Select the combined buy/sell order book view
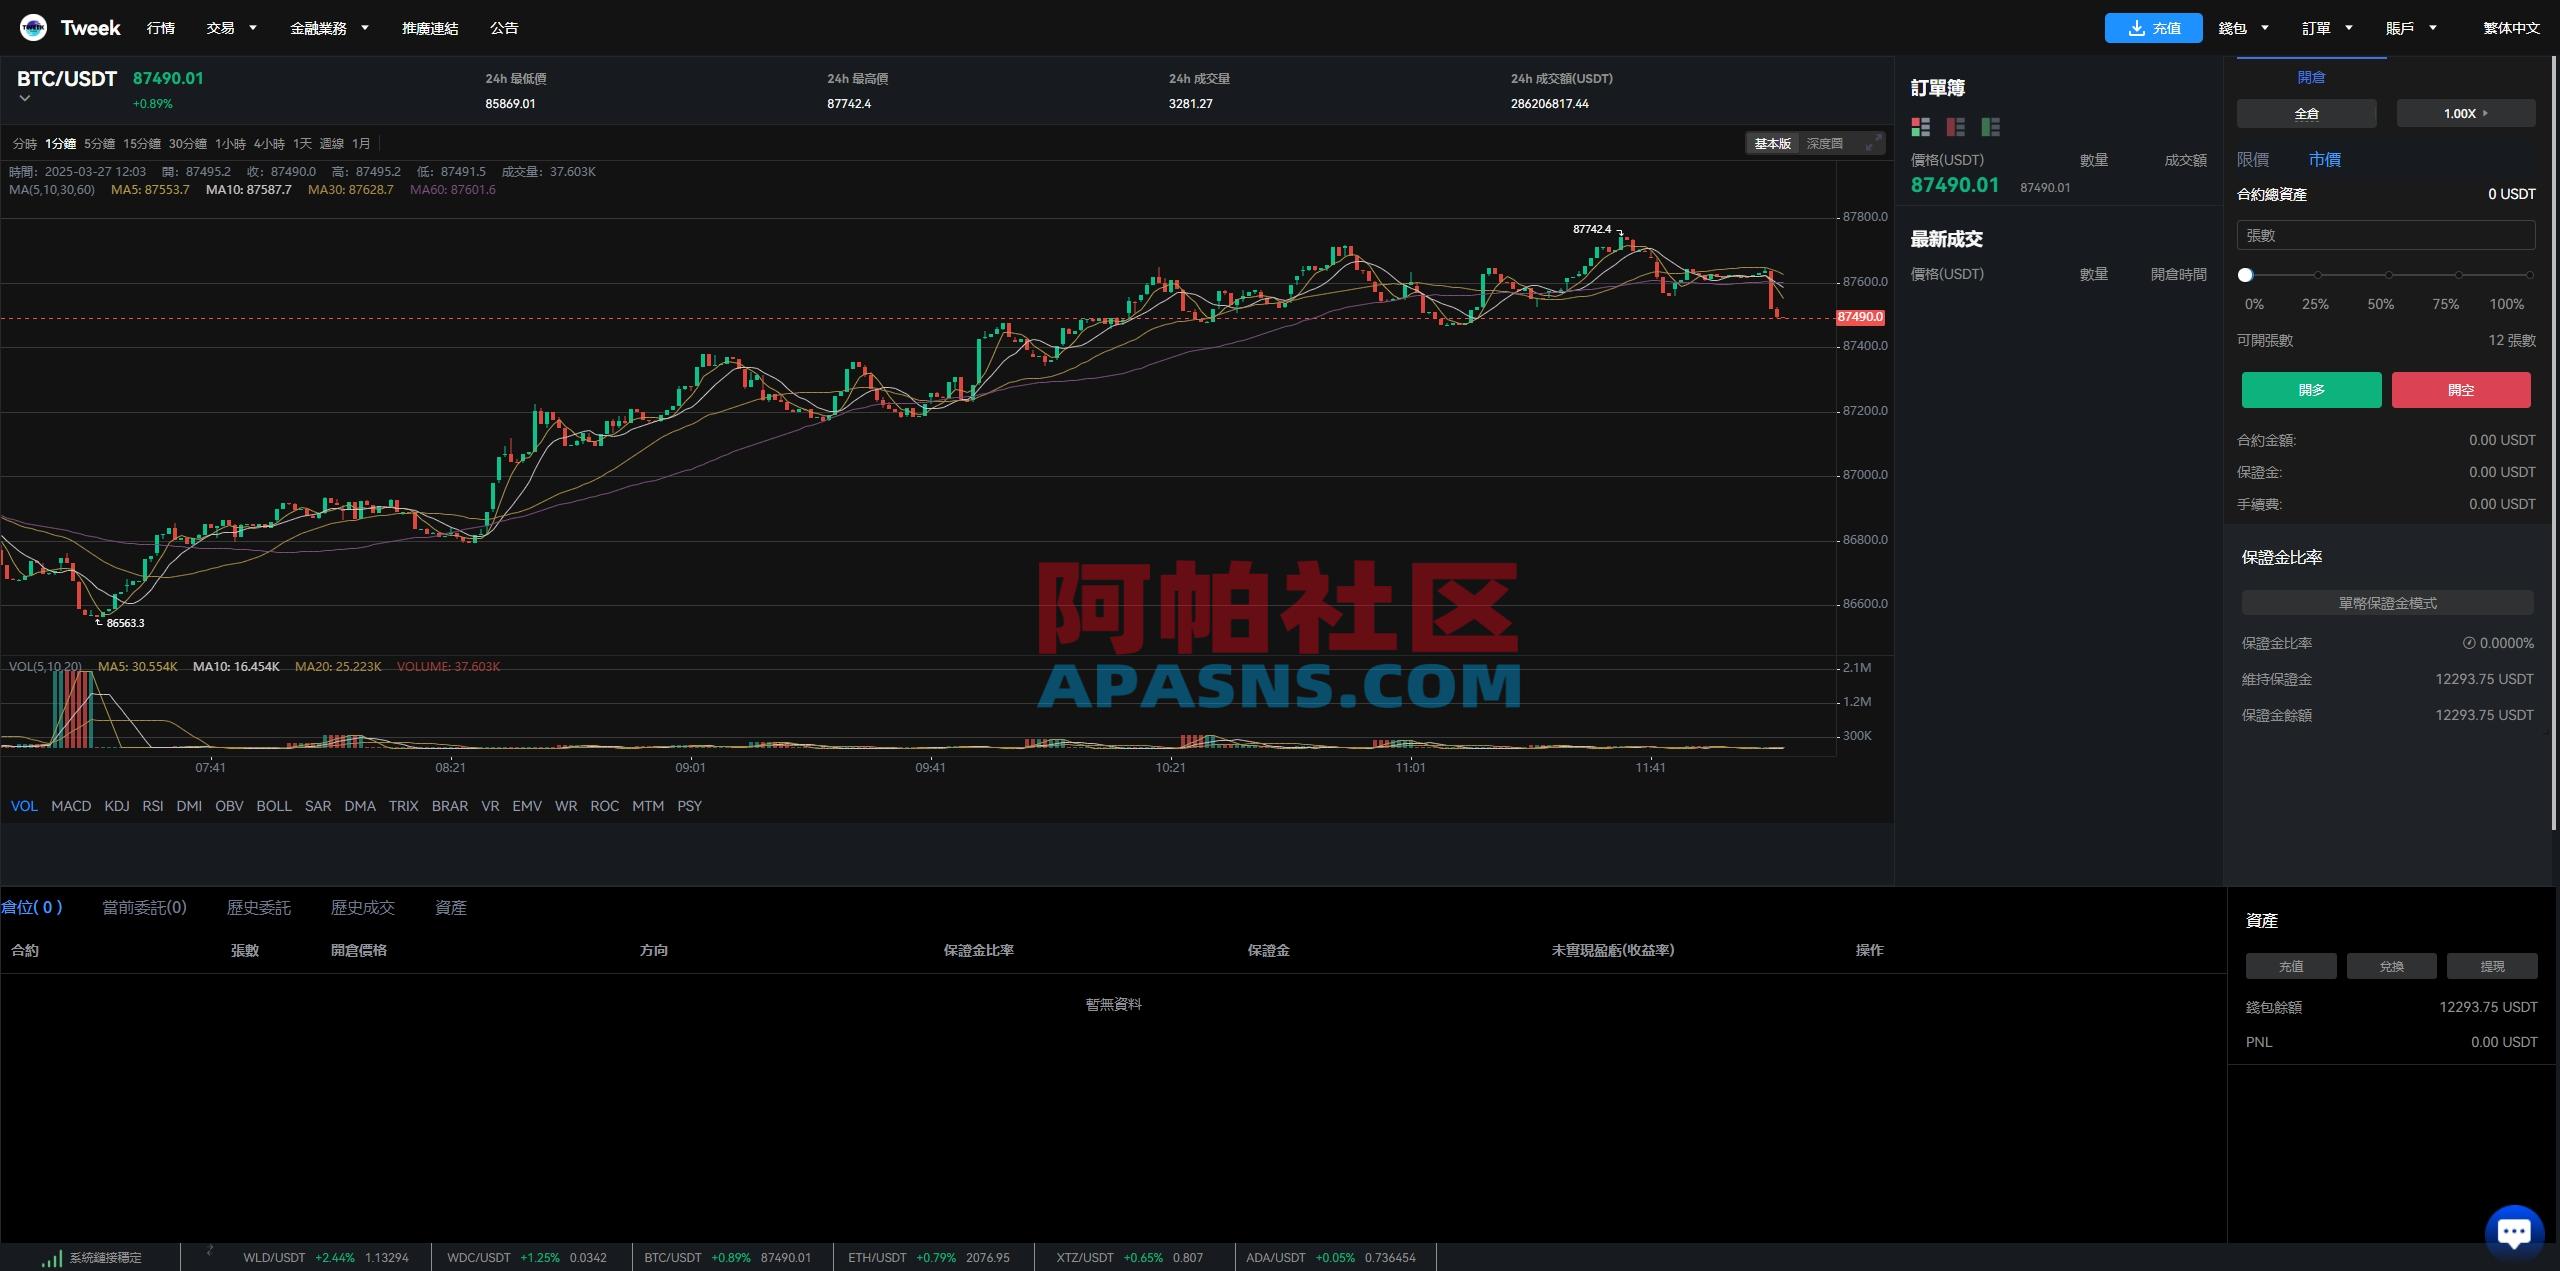Screen dimensions: 2560x1271 click(x=1920, y=127)
